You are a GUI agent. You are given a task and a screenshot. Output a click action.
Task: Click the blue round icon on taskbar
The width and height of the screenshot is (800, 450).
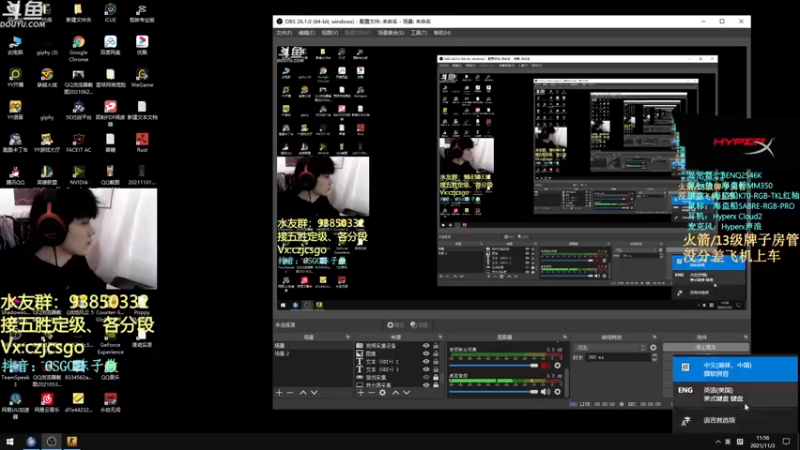pos(31,441)
